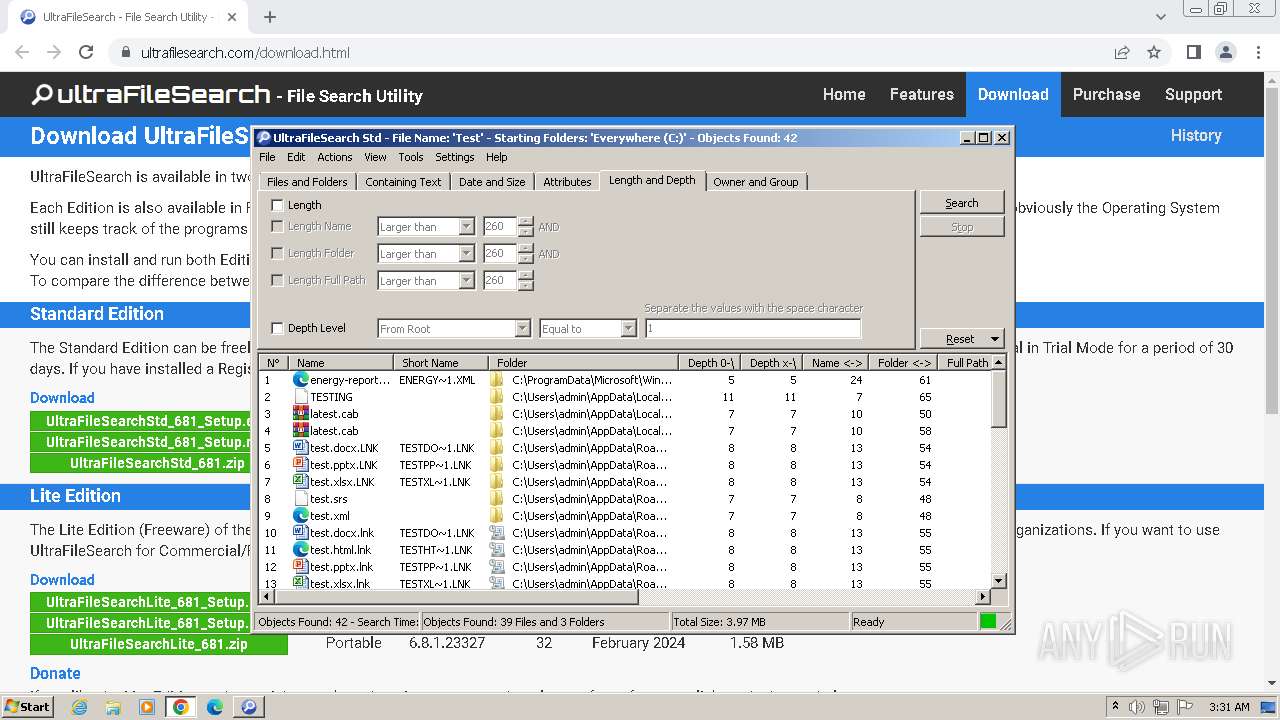Download UltraFileSearchStd_681.zip
This screenshot has height=720, width=1280.
click(158, 463)
